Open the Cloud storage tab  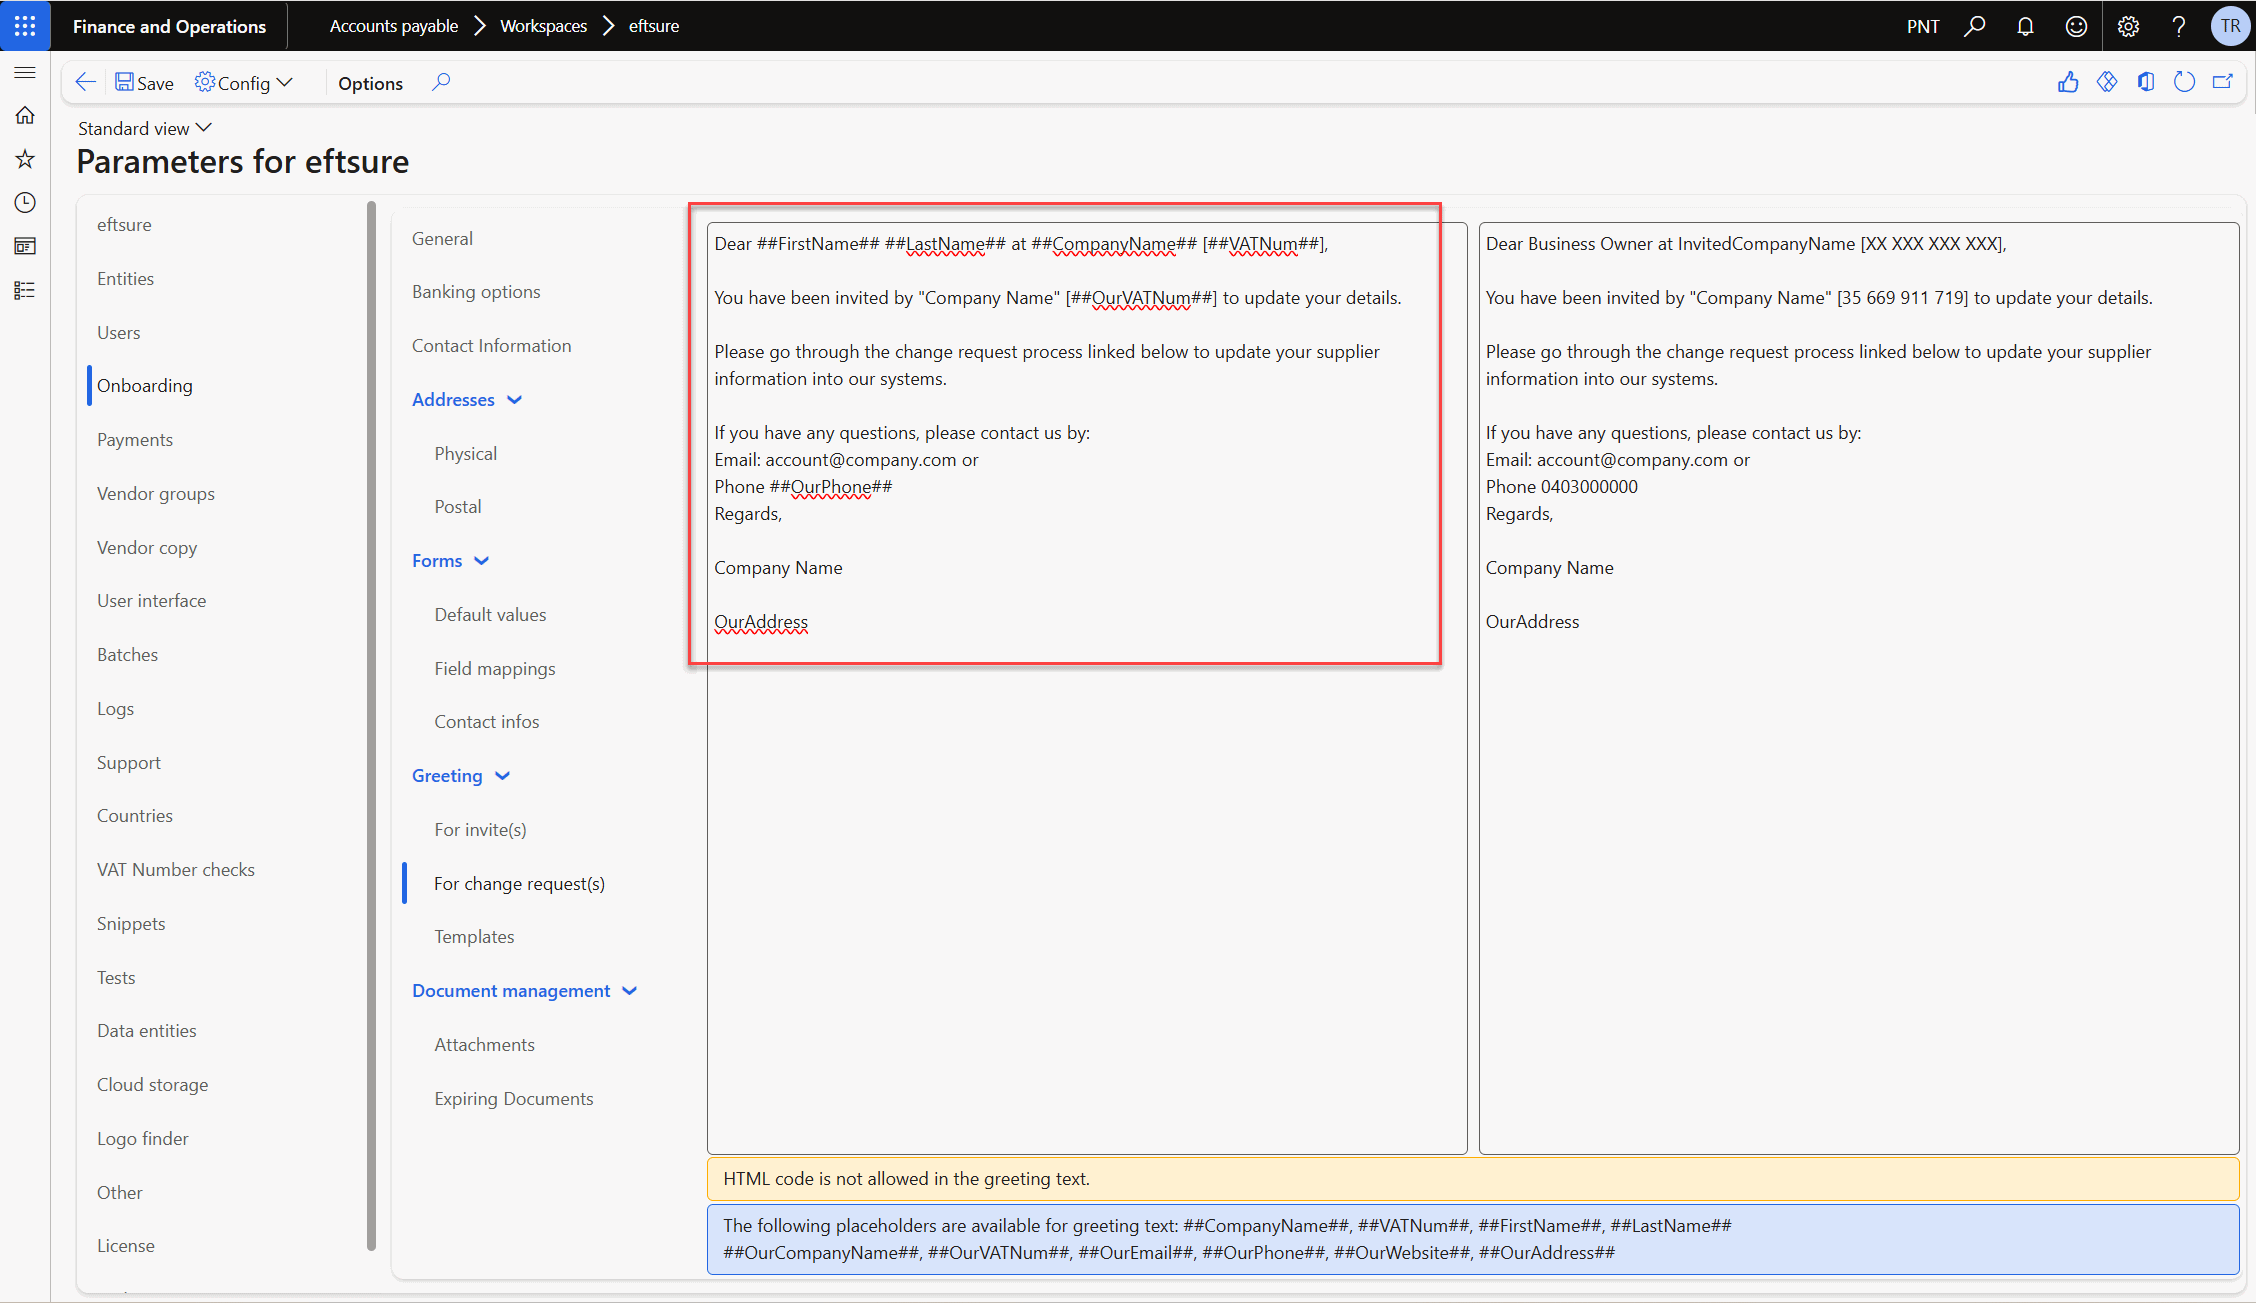(152, 1085)
